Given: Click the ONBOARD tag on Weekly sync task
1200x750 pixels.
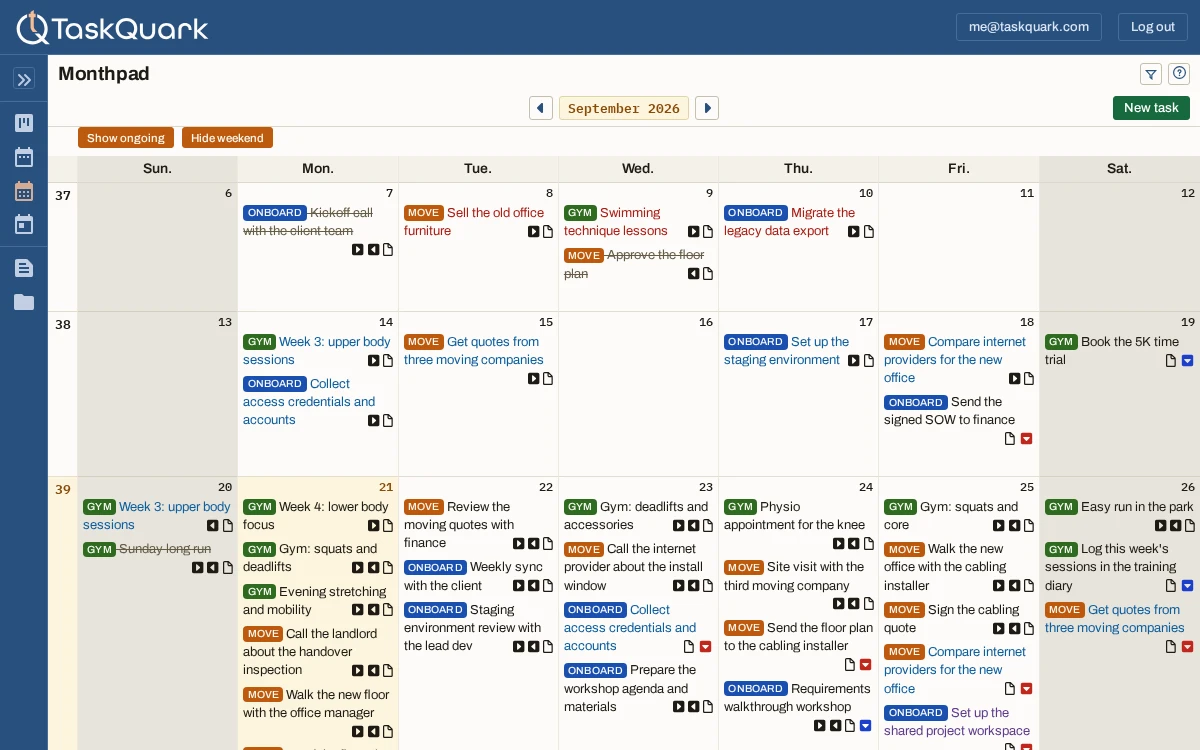Looking at the screenshot, I should point(435,568).
